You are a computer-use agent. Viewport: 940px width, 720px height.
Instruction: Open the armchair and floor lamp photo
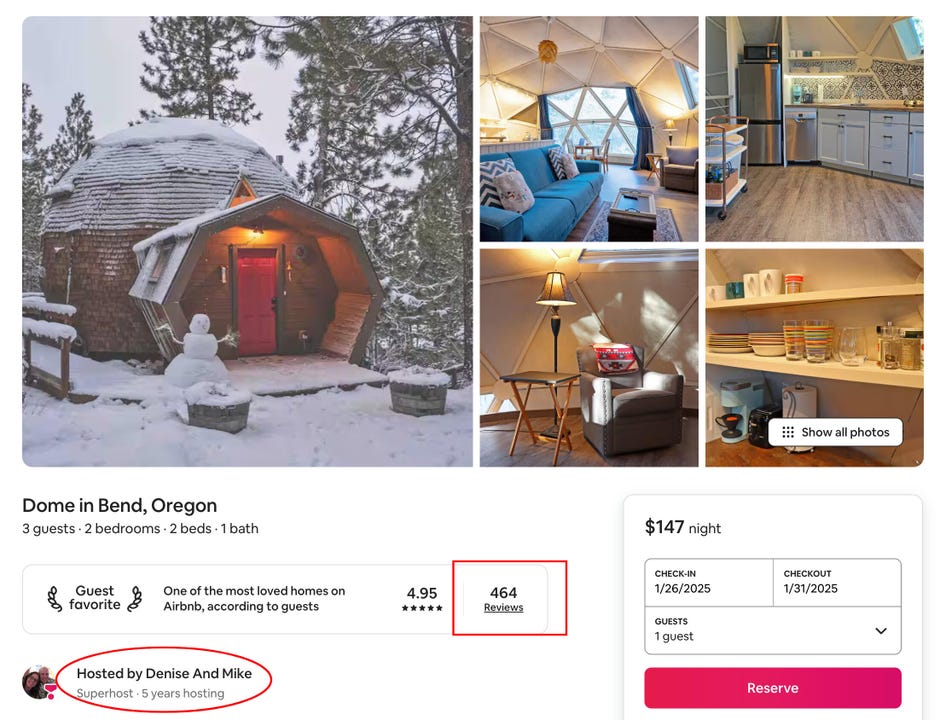click(589, 358)
